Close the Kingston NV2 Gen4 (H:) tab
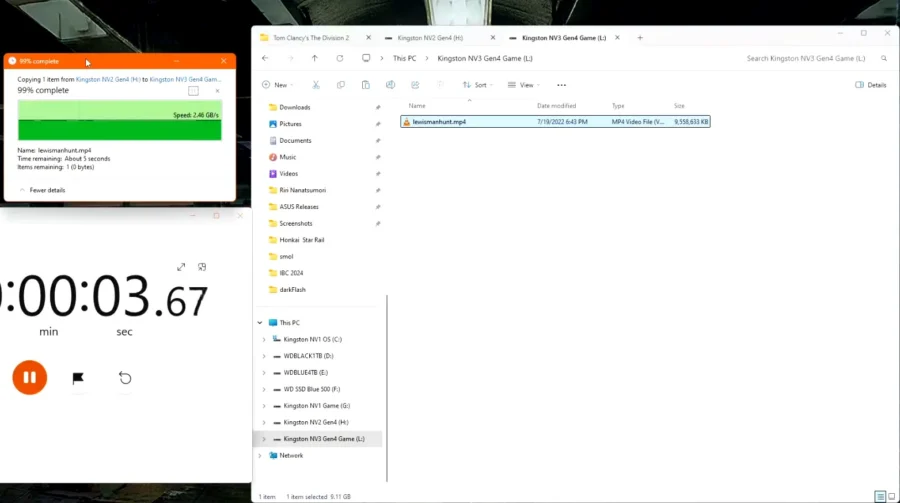The width and height of the screenshot is (900, 503). click(x=492, y=38)
